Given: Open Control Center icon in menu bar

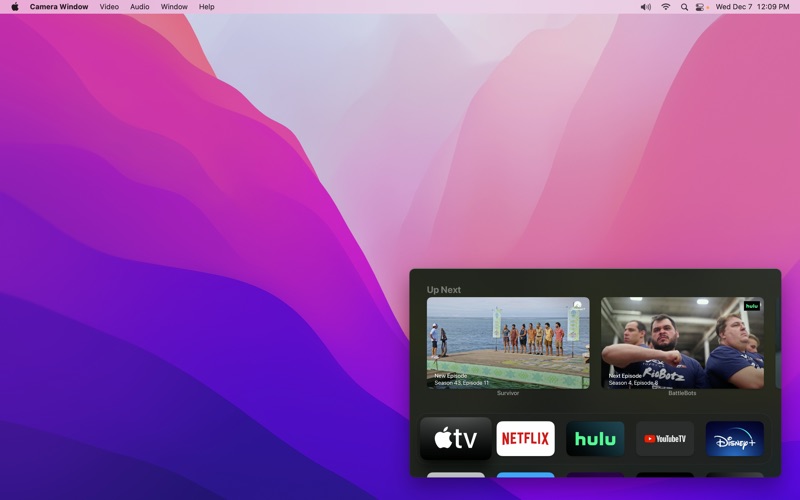Looking at the screenshot, I should pyautogui.click(x=701, y=7).
